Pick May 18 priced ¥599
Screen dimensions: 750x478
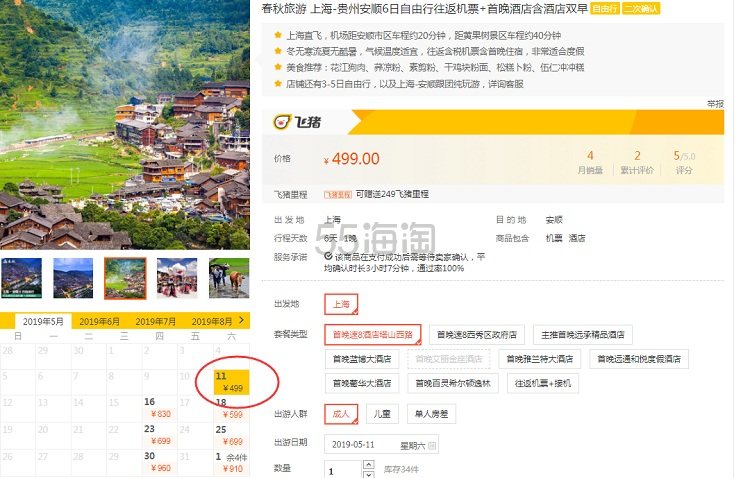tap(232, 408)
